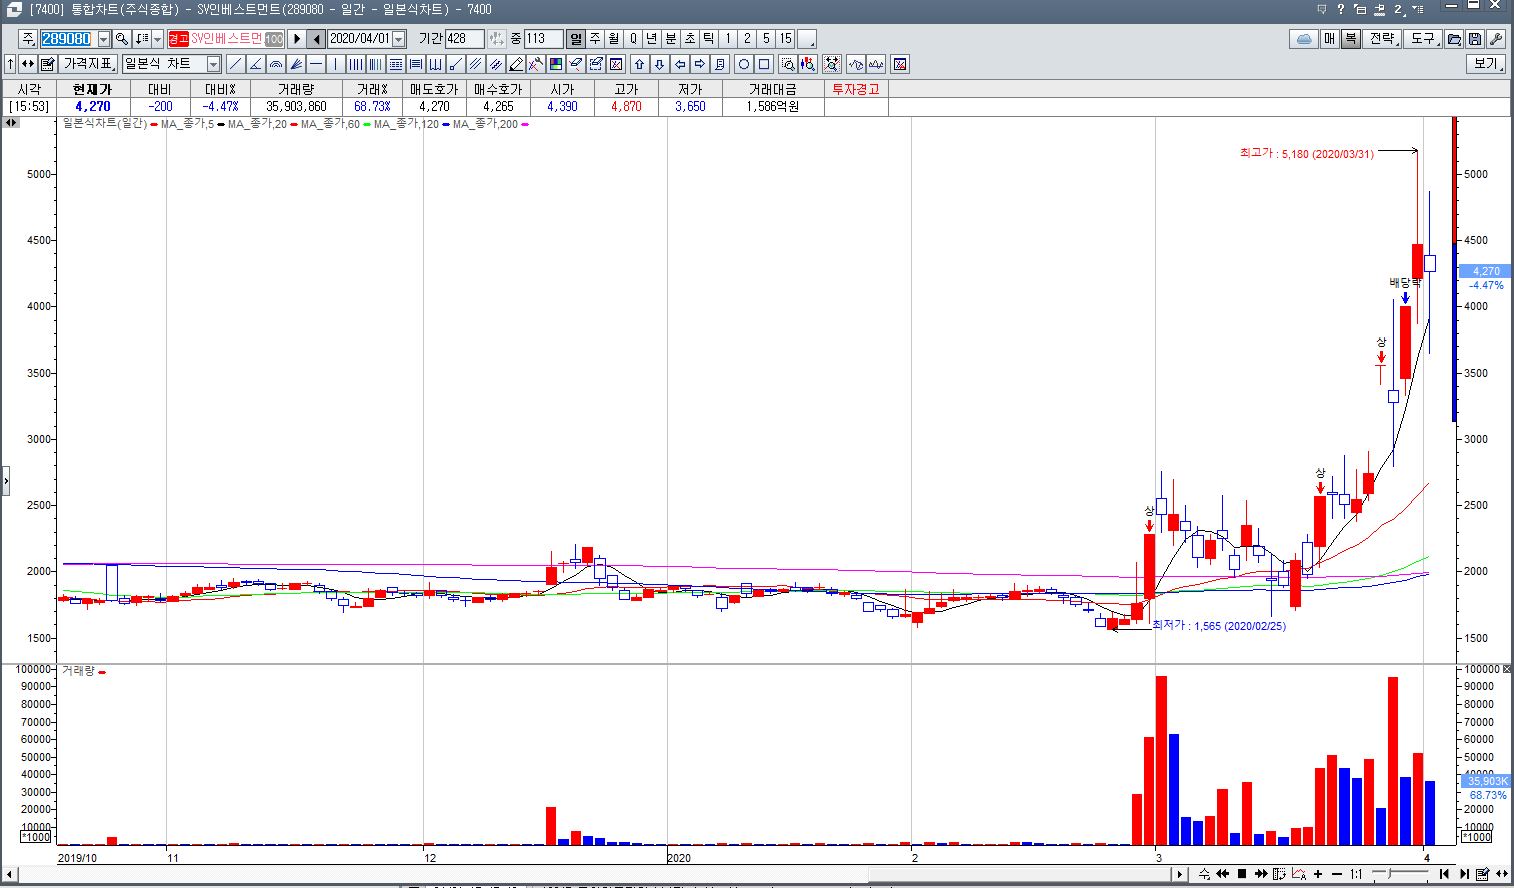Open the stock code dropdown arrow
The height and width of the screenshot is (888, 1514).
(104, 39)
